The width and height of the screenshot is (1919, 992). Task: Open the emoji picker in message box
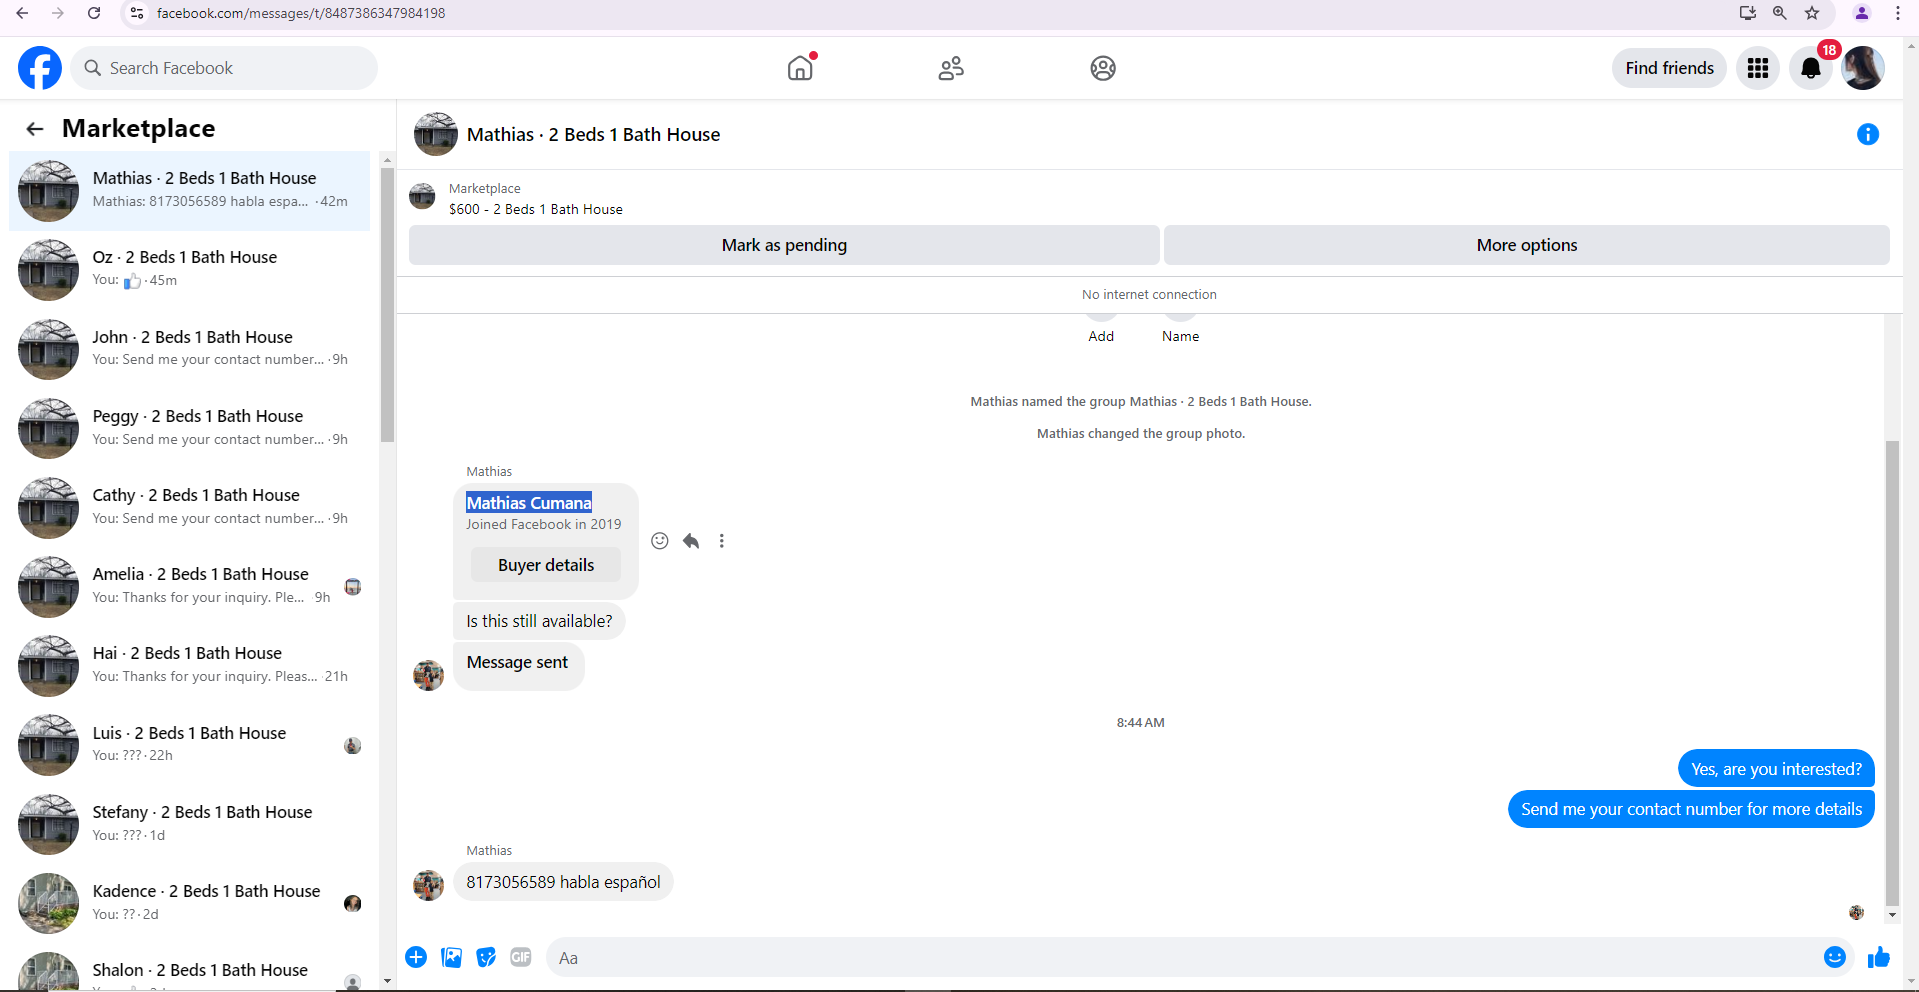[x=1835, y=958]
